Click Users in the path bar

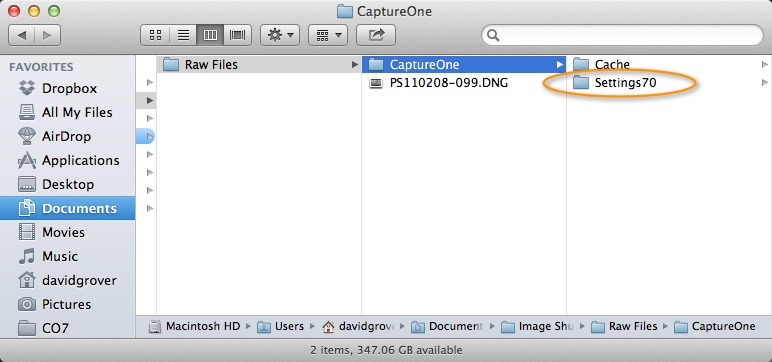(x=281, y=327)
